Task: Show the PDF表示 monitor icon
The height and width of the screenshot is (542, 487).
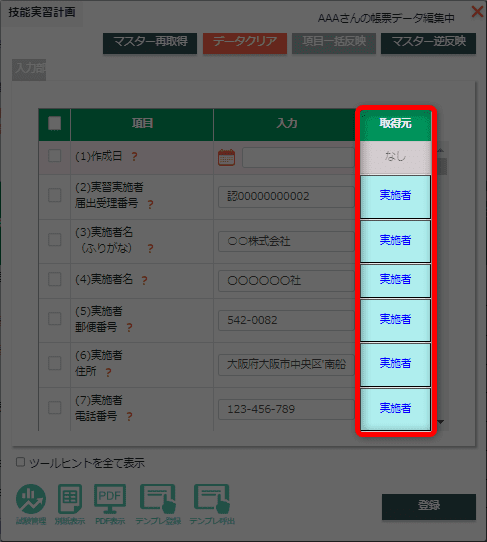Action: pyautogui.click(x=110, y=499)
